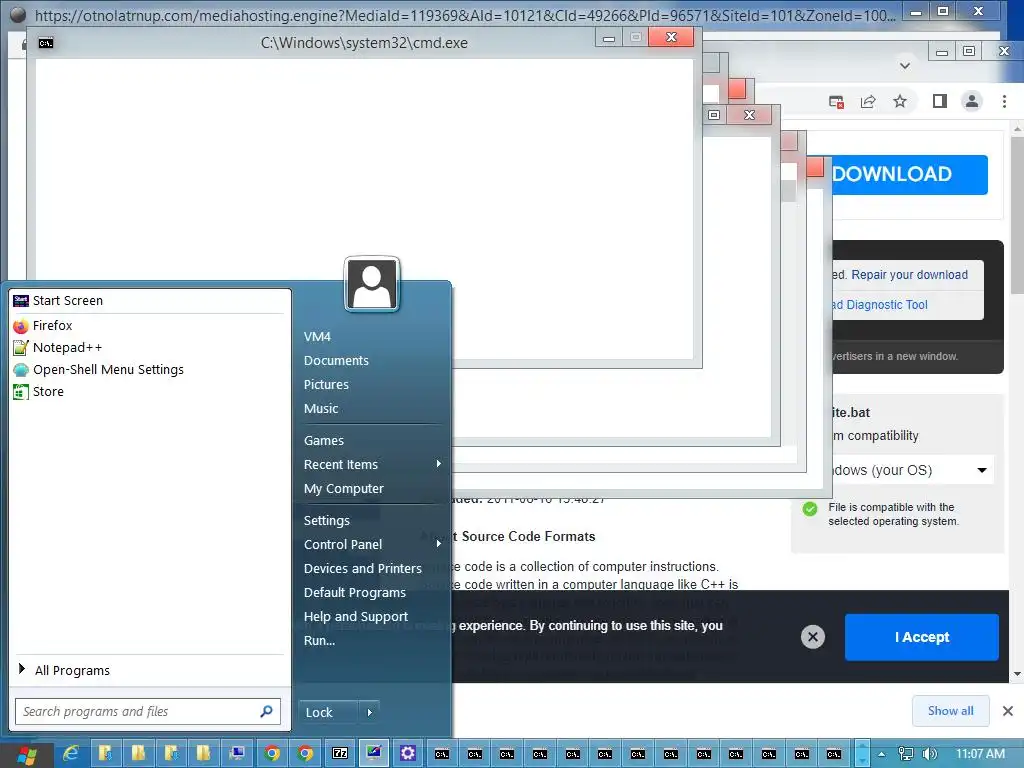Click the network tray icon
Screen dimensions: 1024x768
click(x=905, y=754)
